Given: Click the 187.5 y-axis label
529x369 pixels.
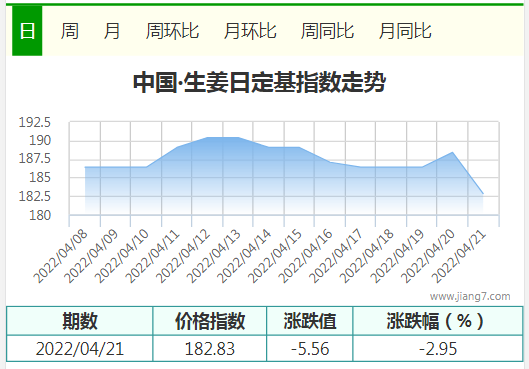Looking at the screenshot, I should 34,159.
